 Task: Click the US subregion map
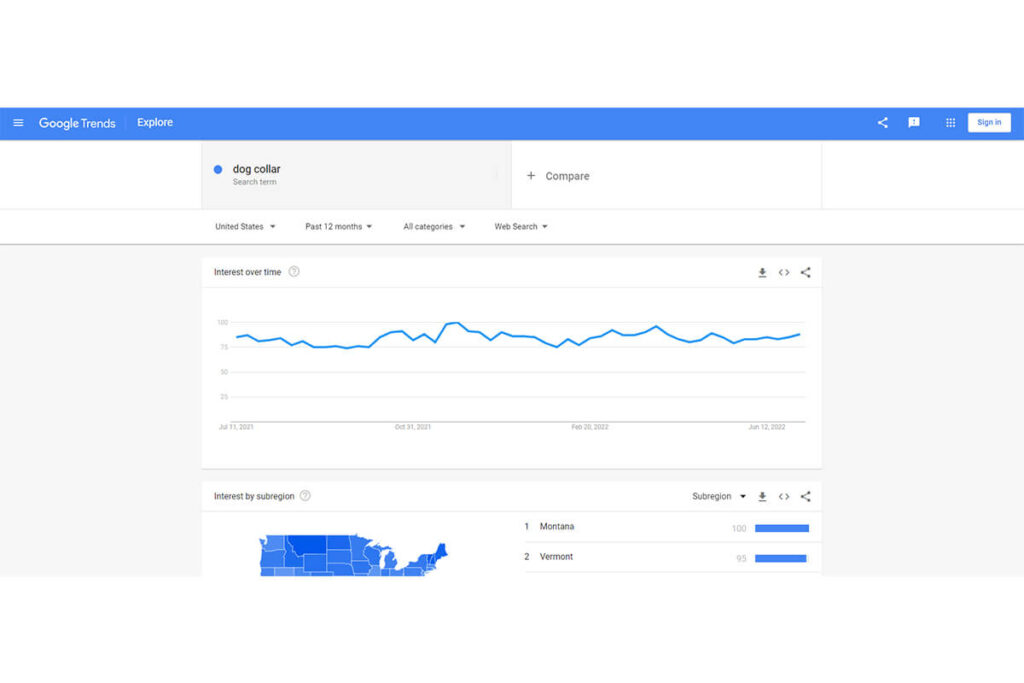(x=353, y=555)
